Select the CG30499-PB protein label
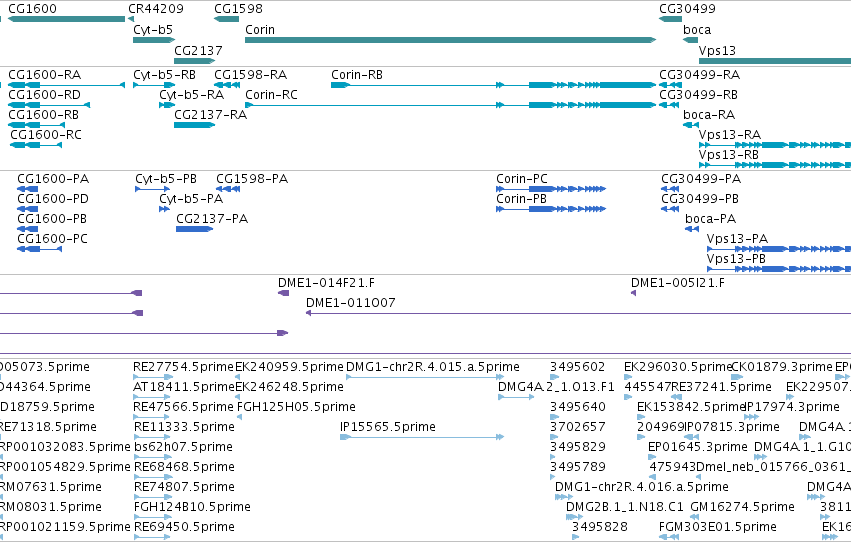 pos(700,199)
